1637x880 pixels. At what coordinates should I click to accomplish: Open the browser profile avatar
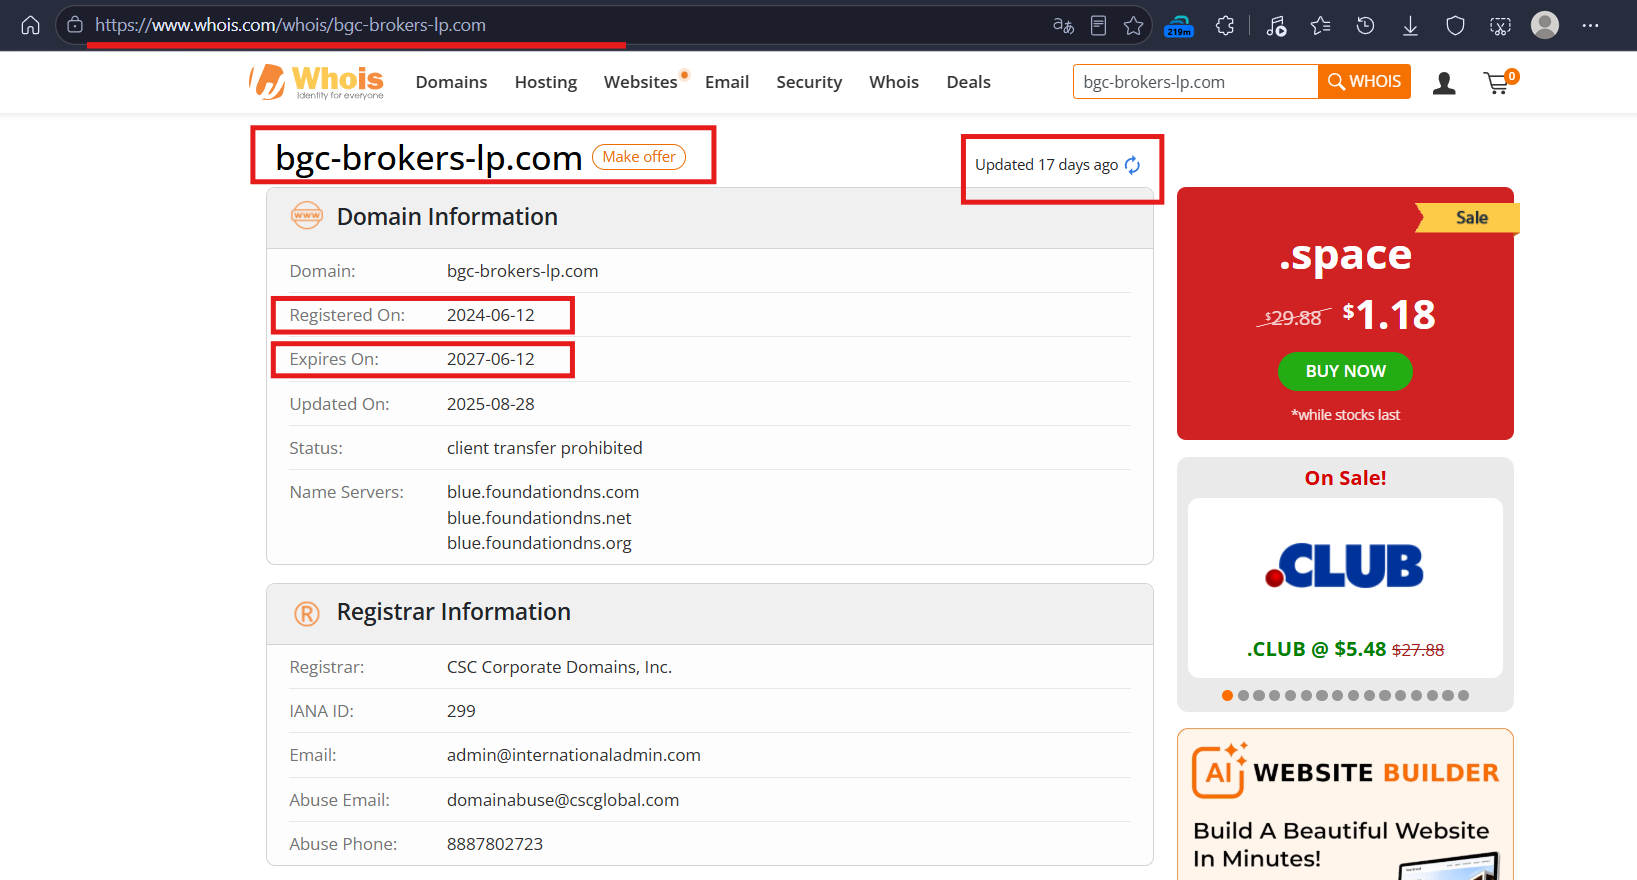[x=1545, y=25]
